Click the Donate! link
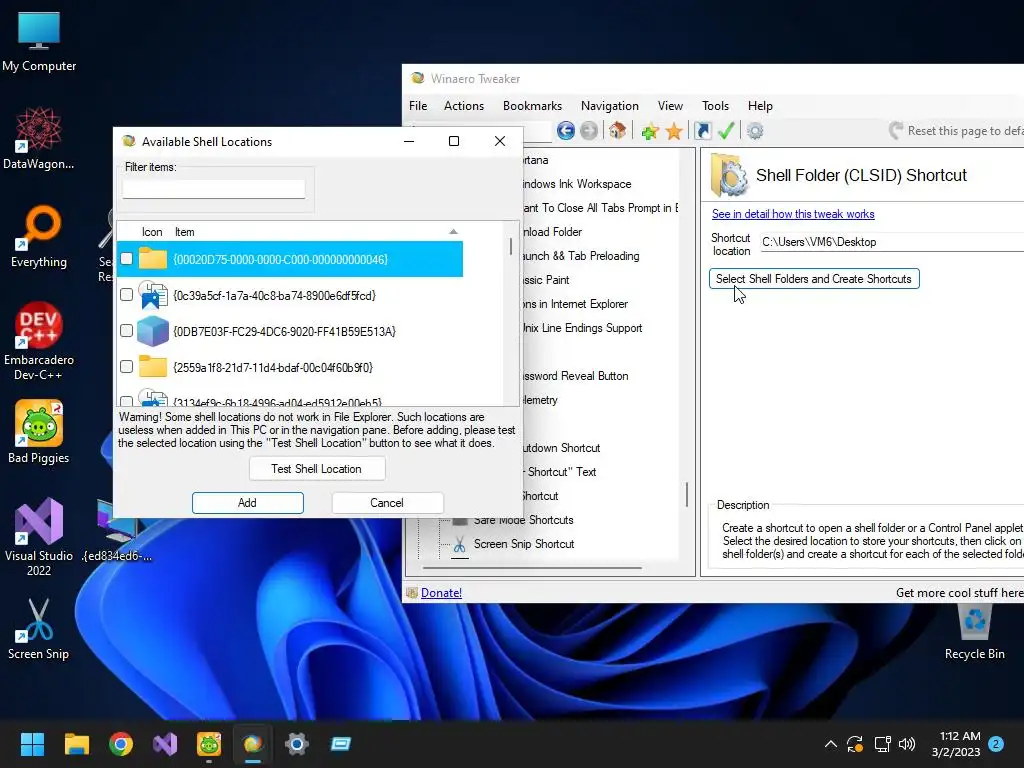1024x768 pixels. click(x=441, y=593)
